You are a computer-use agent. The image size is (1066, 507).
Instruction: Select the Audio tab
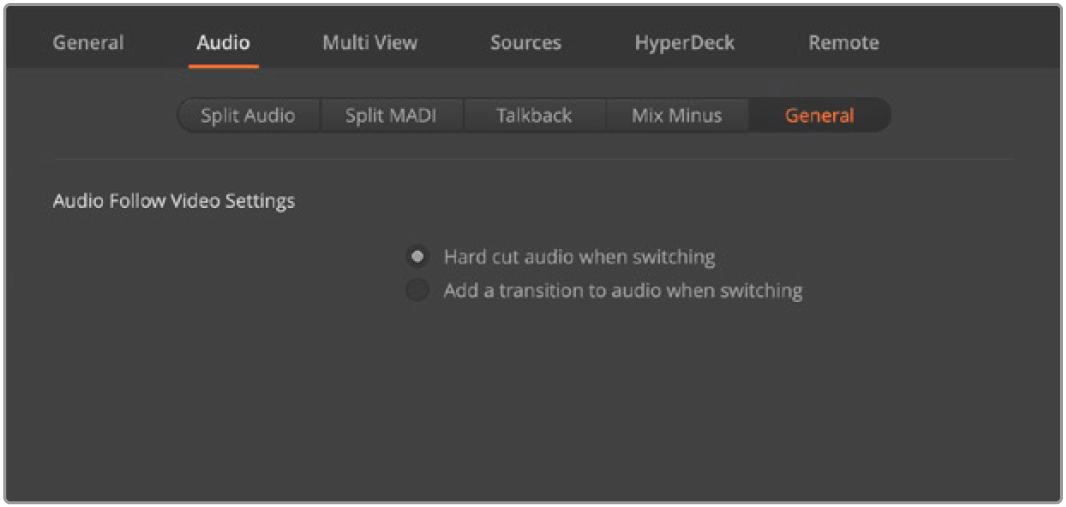tap(223, 43)
